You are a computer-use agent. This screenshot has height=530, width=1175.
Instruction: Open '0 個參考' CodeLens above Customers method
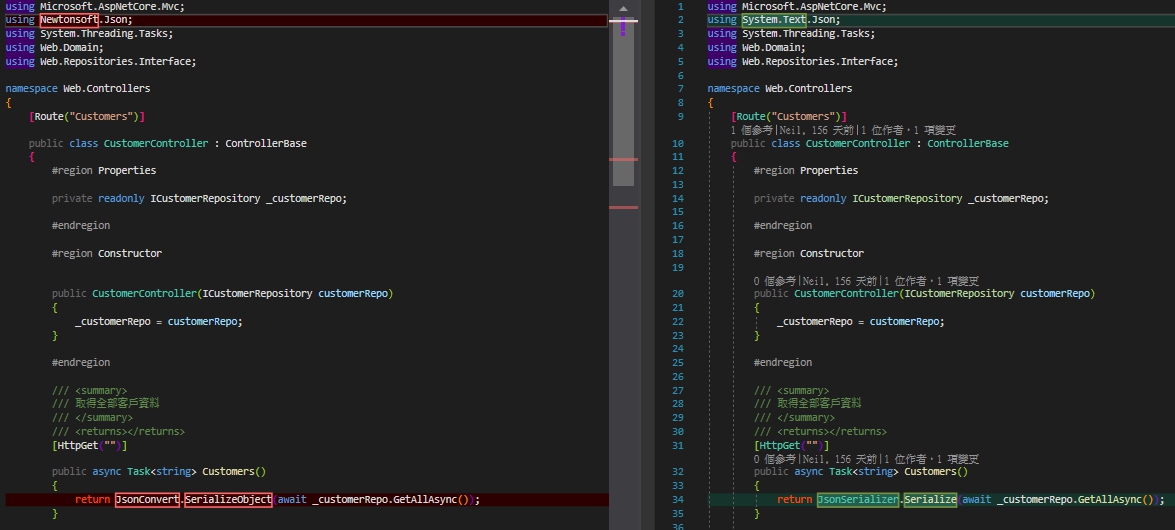pos(775,459)
